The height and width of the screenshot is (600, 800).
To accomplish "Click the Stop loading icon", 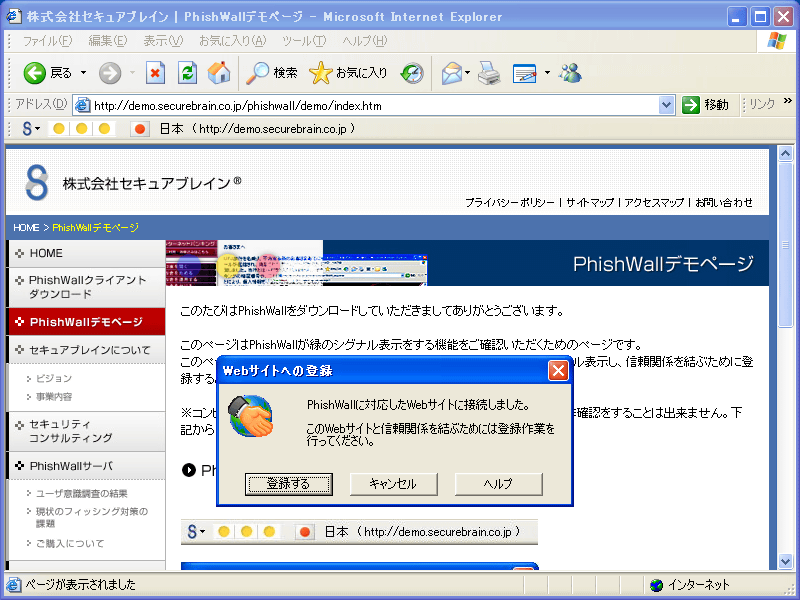I will (x=155, y=73).
